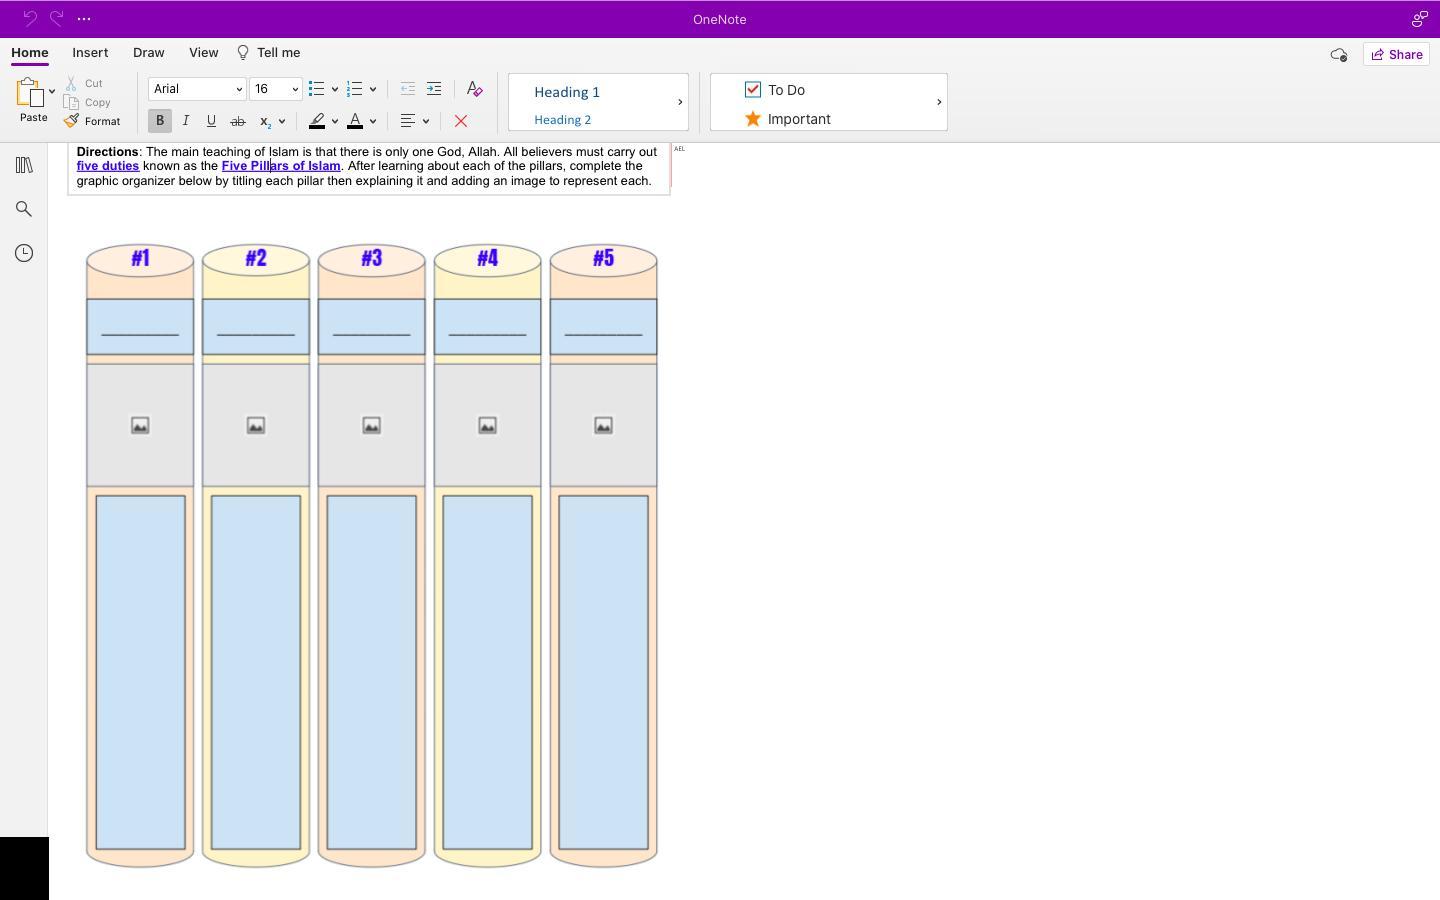Viewport: 1440px width, 900px height.
Task: Check the To Do tag checkbox
Action: pyautogui.click(x=753, y=90)
